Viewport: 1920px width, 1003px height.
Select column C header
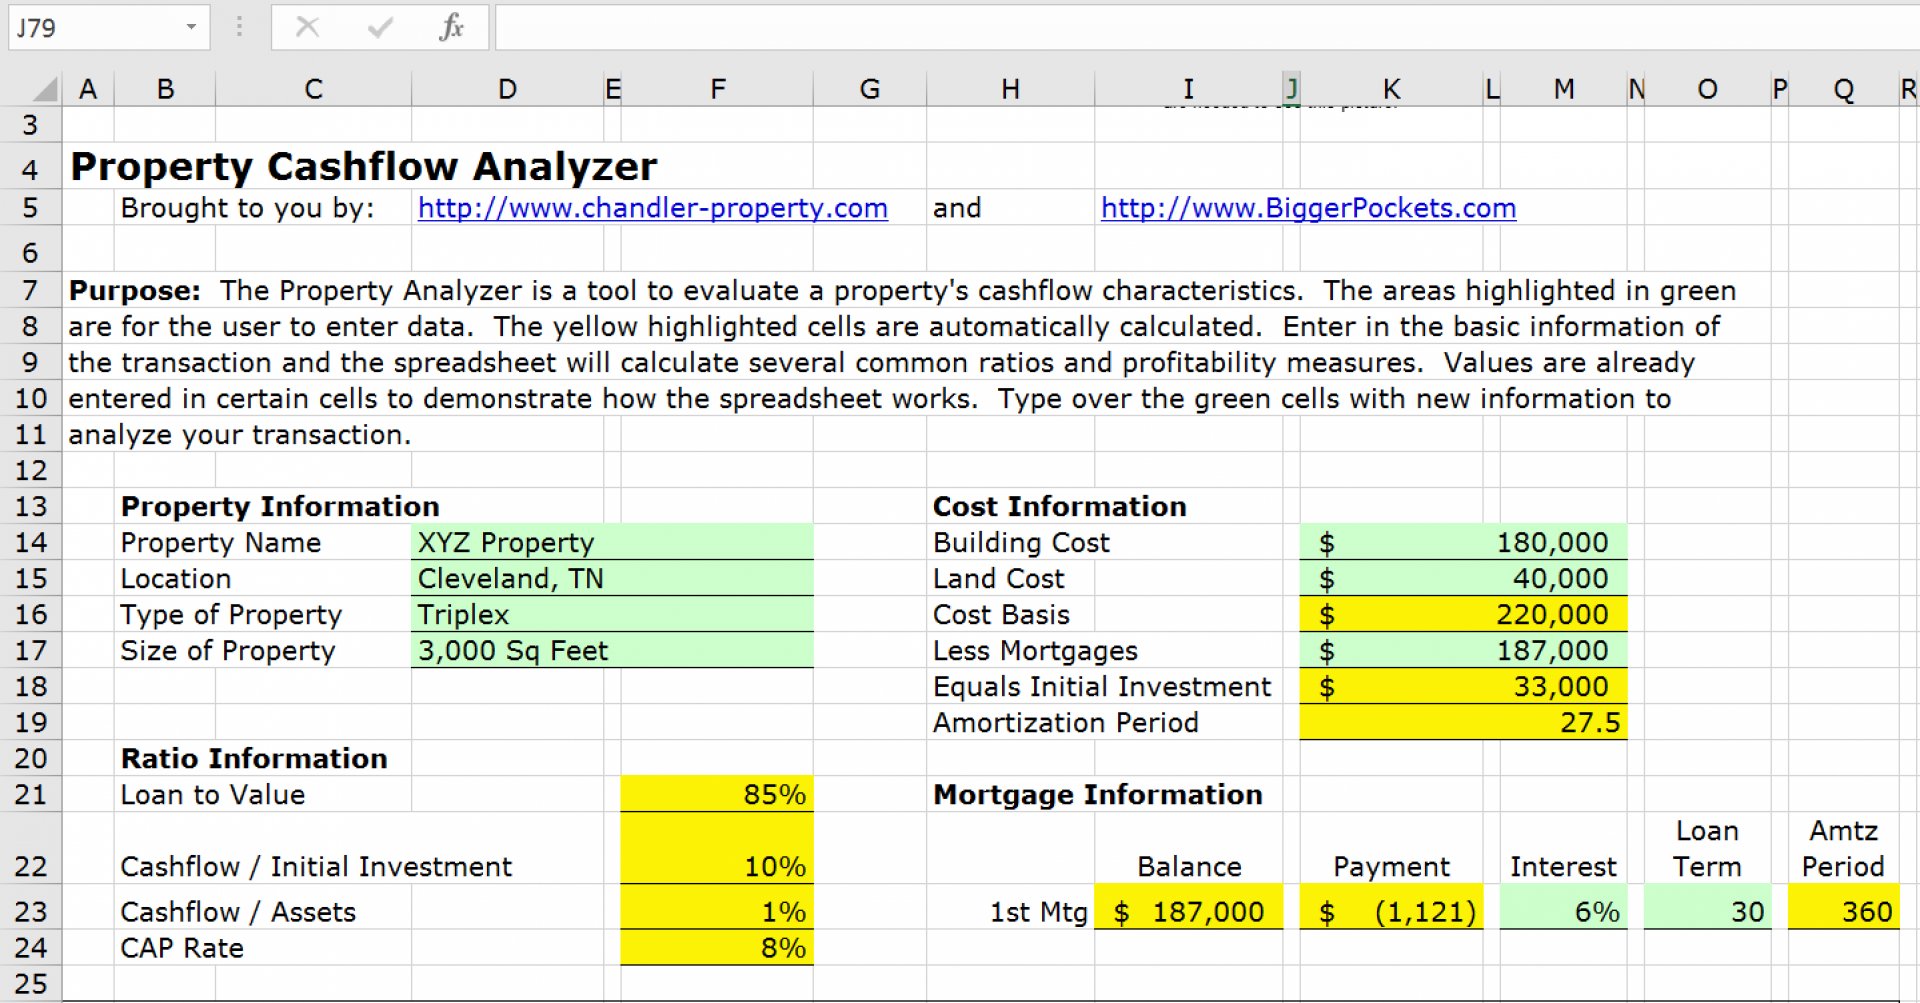(313, 90)
